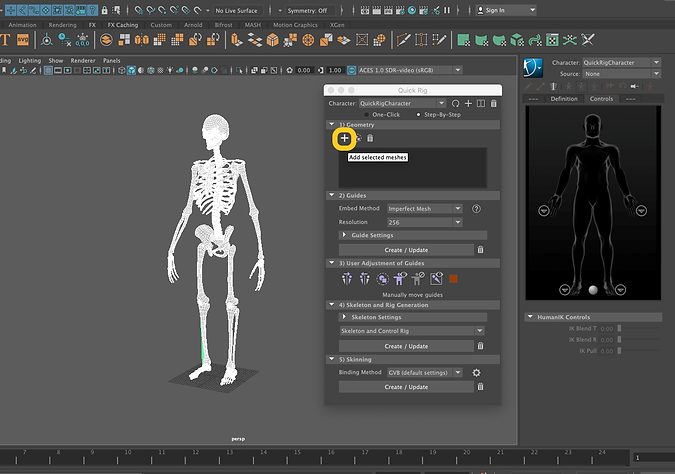This screenshot has width=675, height=474.
Task: Open ACES 1.0 SDR-video view transform dropdown
Action: point(410,70)
